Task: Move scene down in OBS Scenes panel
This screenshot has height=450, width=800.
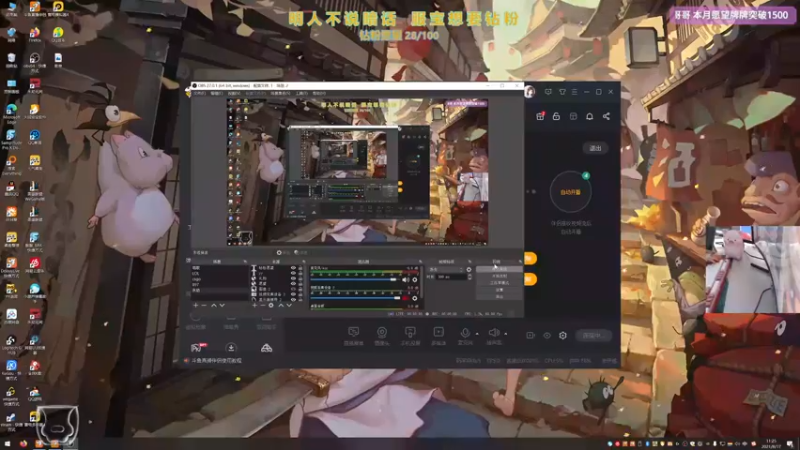Action: 222,305
